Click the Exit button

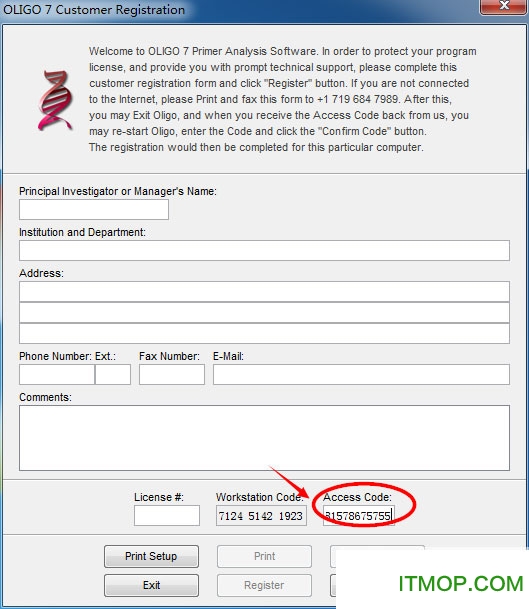(151, 585)
